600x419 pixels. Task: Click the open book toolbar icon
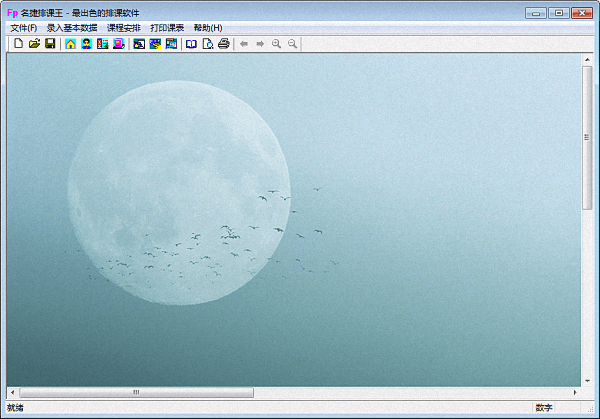191,44
